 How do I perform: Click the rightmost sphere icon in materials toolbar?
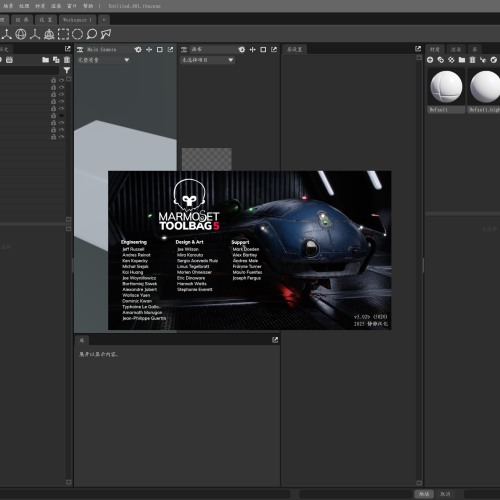pyautogui.click(x=494, y=60)
